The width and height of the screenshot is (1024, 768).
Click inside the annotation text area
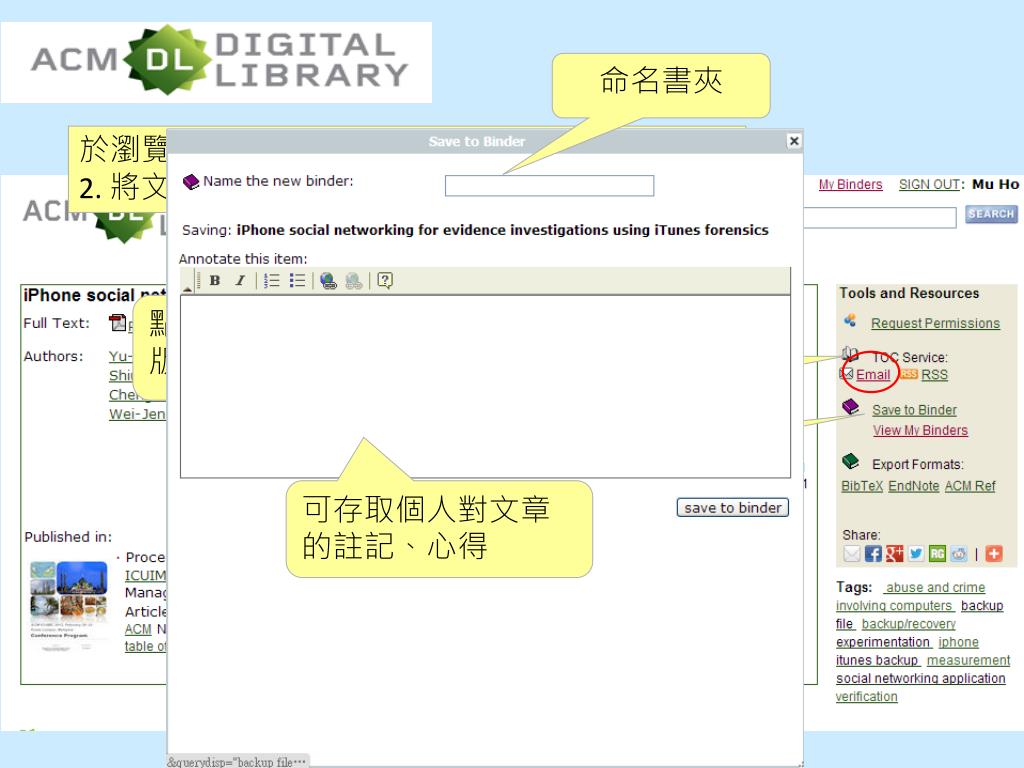pyautogui.click(x=485, y=387)
